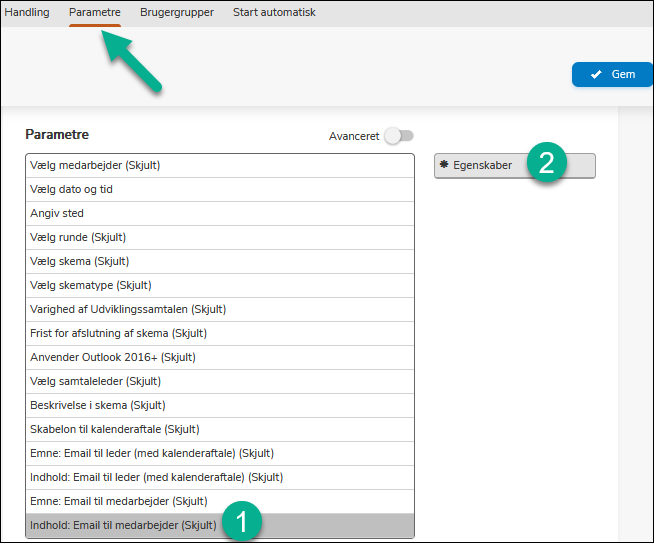Image resolution: width=654 pixels, height=543 pixels.
Task: Select 'Anvender Outlook 2016+ (Skjult)' parameter
Action: click(112, 357)
